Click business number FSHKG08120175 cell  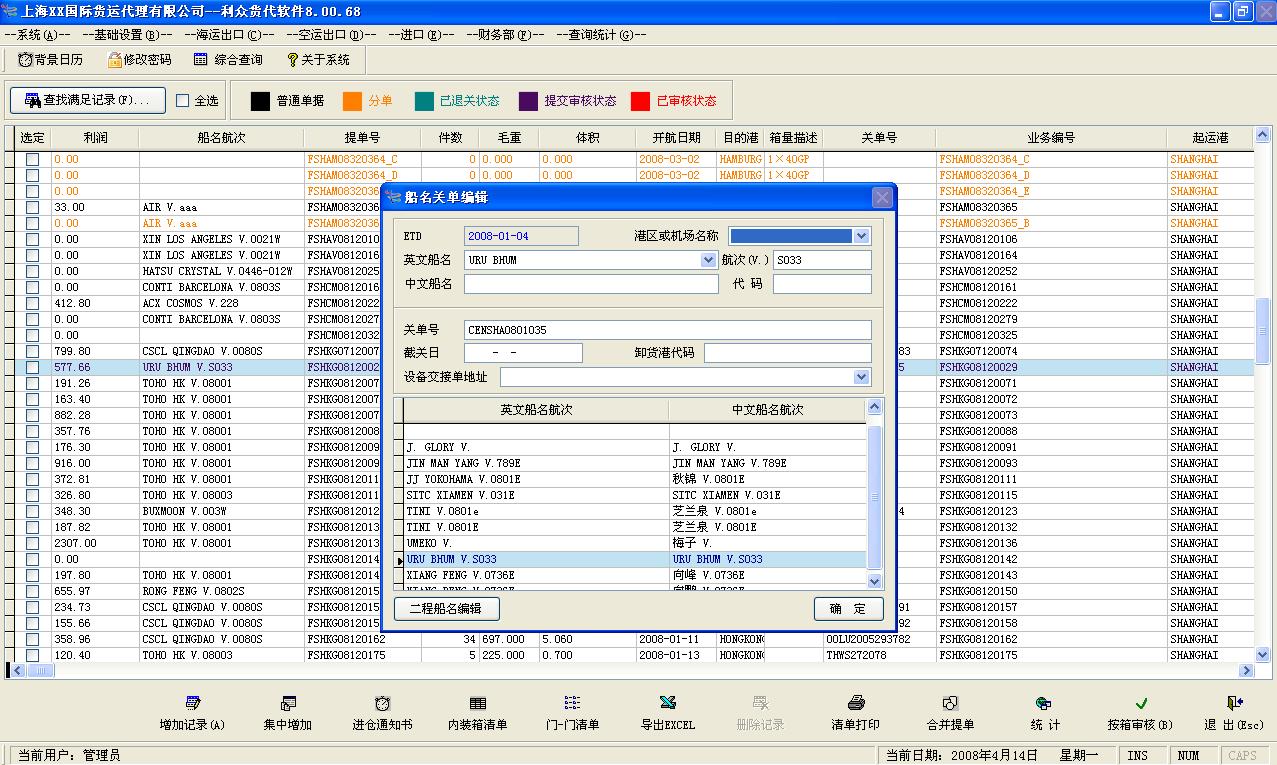(x=1050, y=655)
